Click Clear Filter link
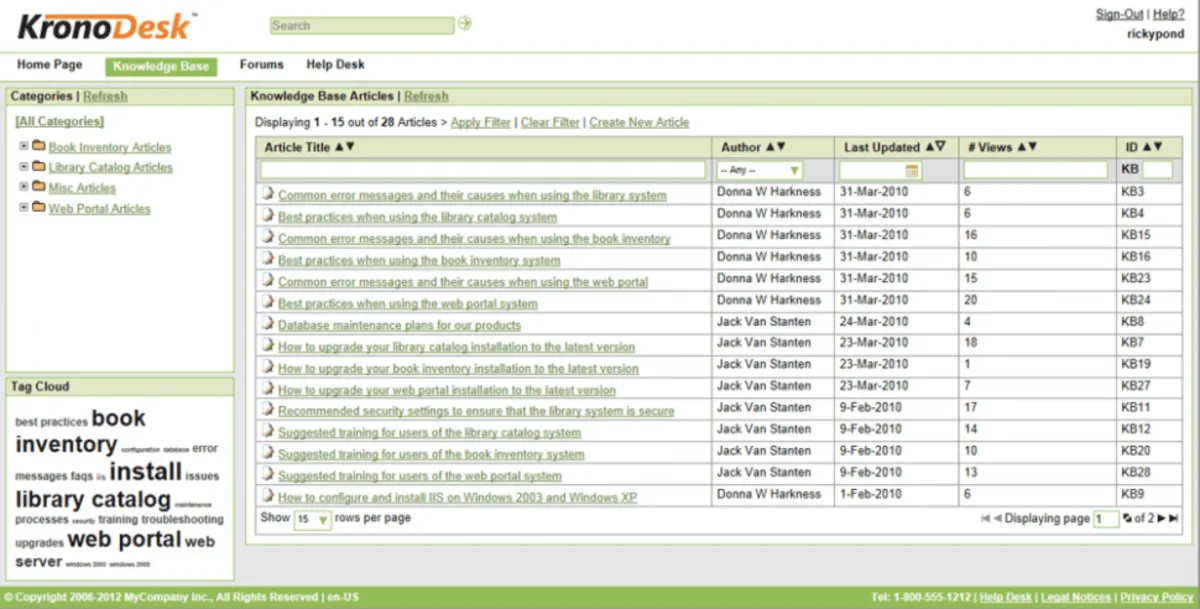The height and width of the screenshot is (609, 1200). coord(550,122)
